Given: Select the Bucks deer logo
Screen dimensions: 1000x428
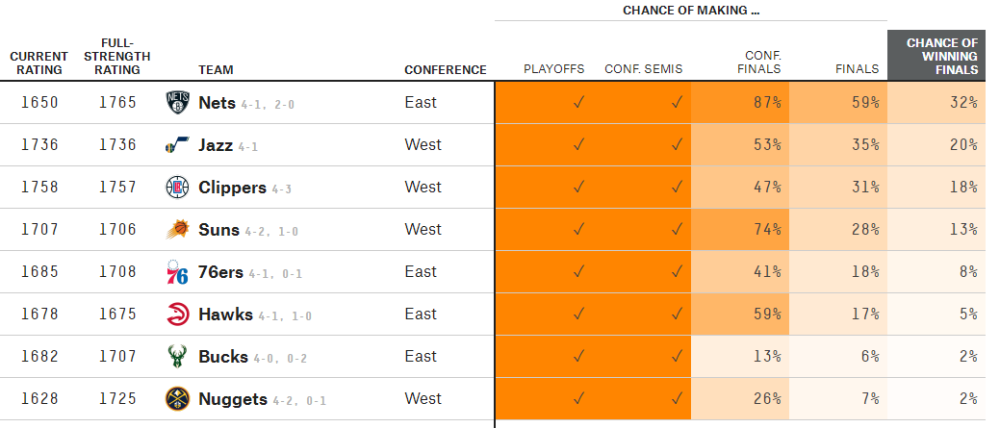Looking at the screenshot, I should tap(178, 356).
